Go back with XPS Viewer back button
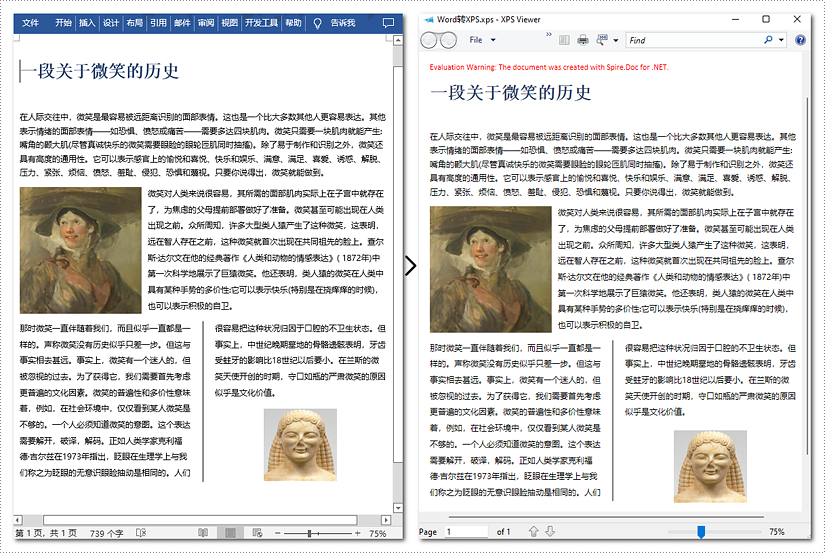The width and height of the screenshot is (825, 553). pyautogui.click(x=429, y=40)
